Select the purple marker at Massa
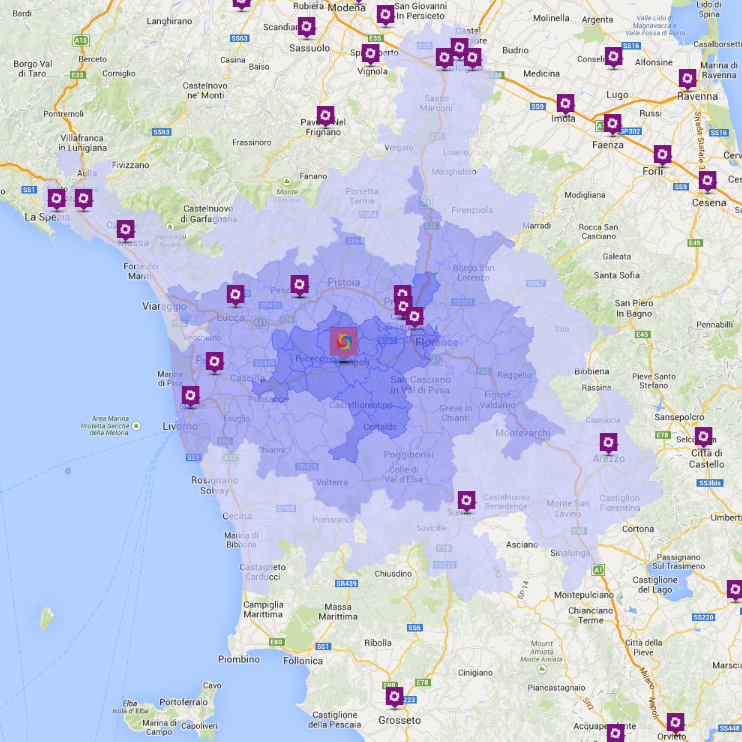Screen dimensions: 742x742 point(125,230)
